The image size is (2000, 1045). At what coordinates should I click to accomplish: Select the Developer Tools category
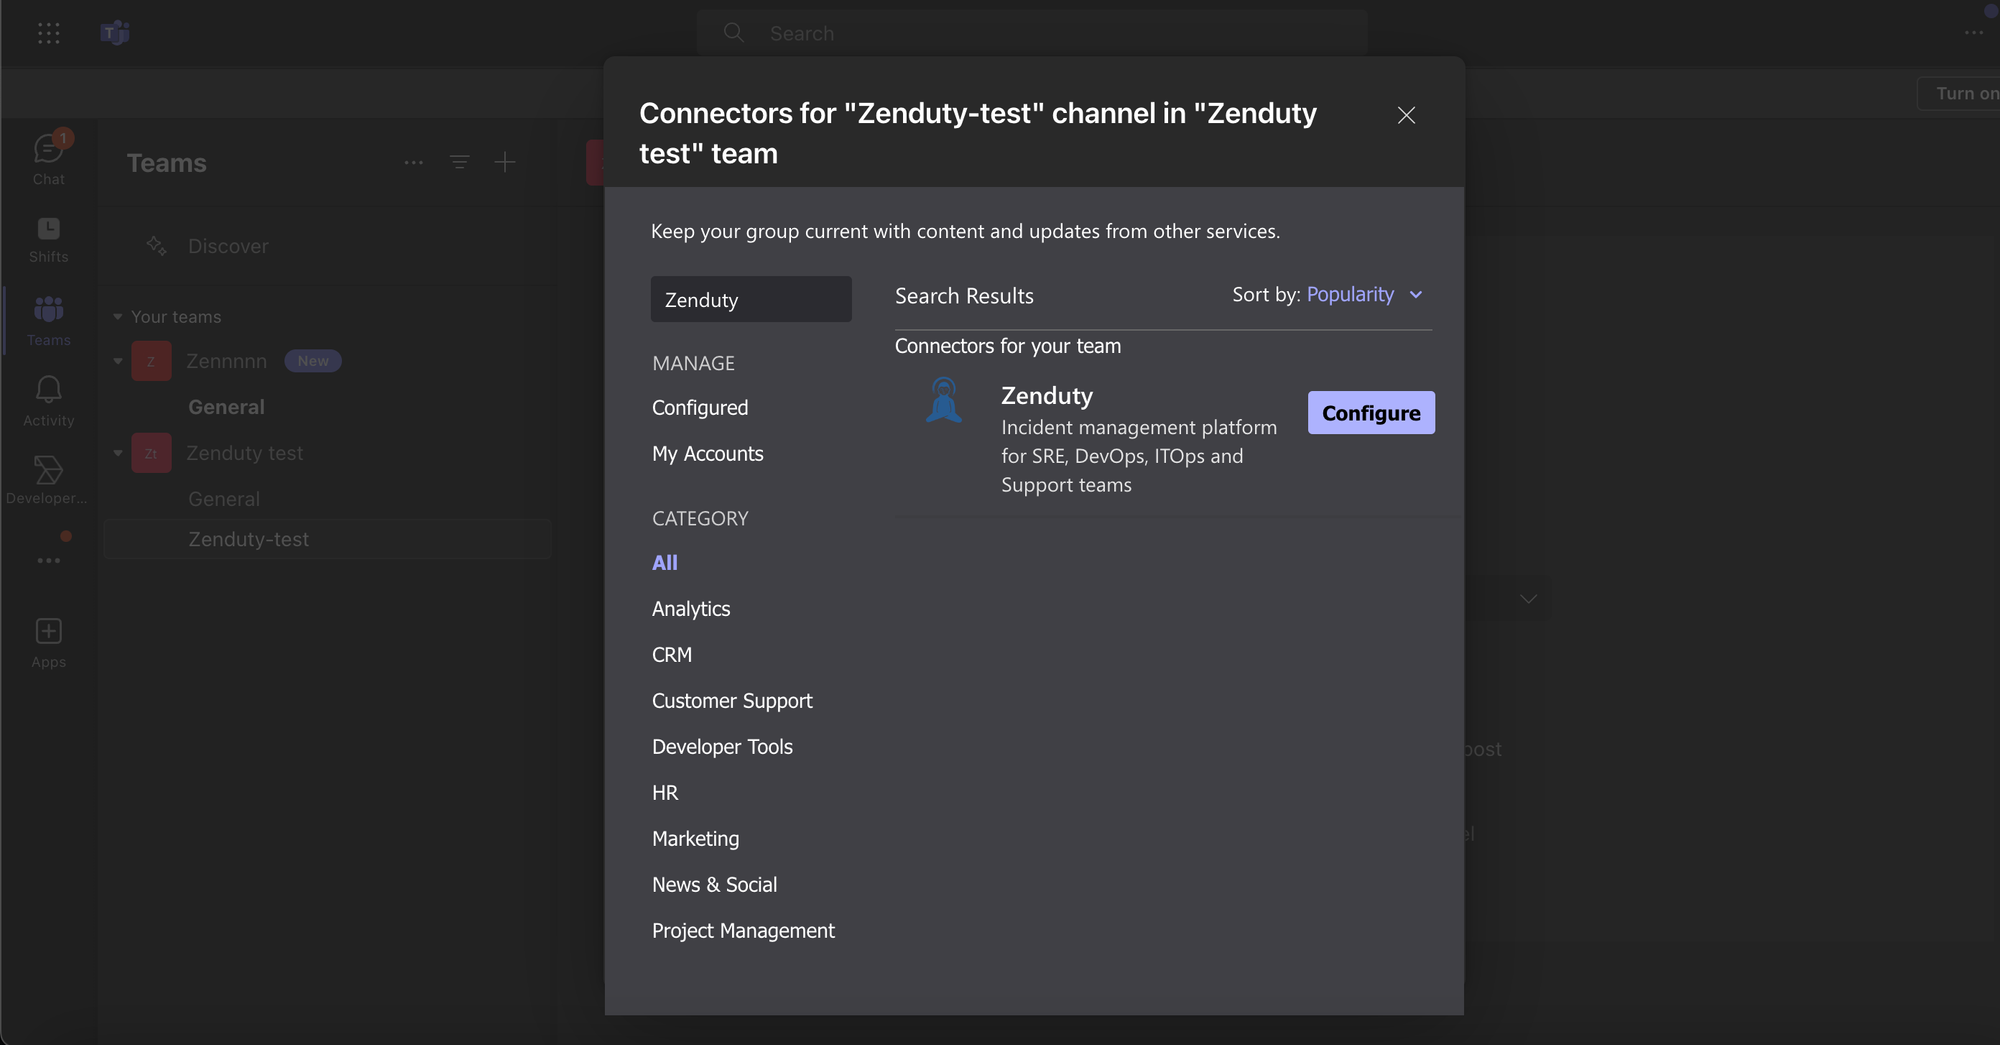click(x=722, y=747)
